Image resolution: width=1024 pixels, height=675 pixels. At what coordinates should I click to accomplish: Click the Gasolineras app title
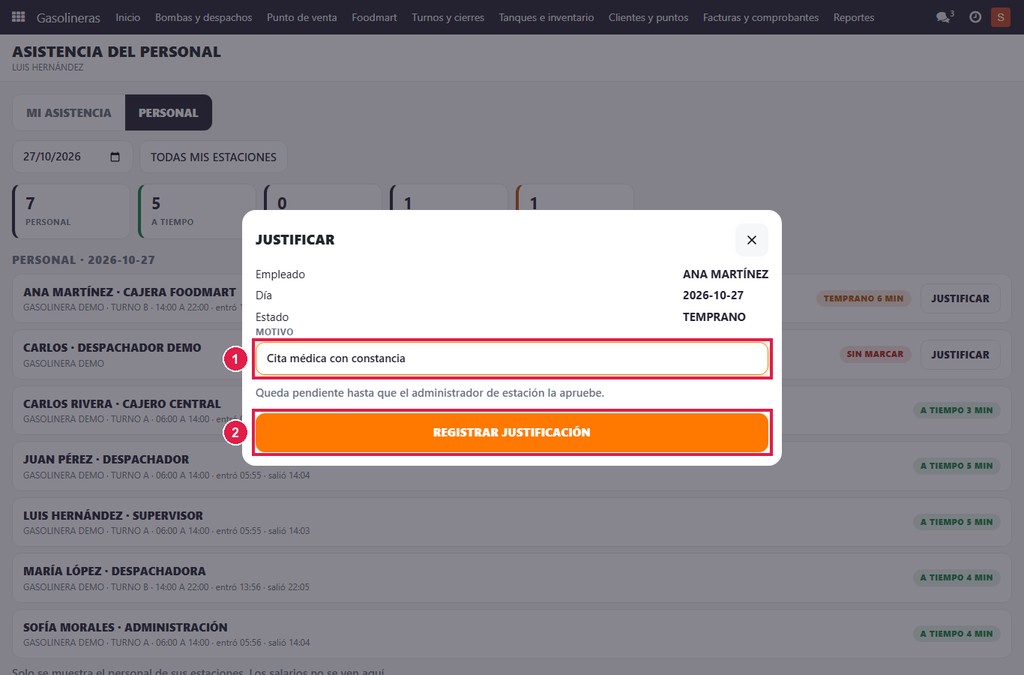coord(69,18)
